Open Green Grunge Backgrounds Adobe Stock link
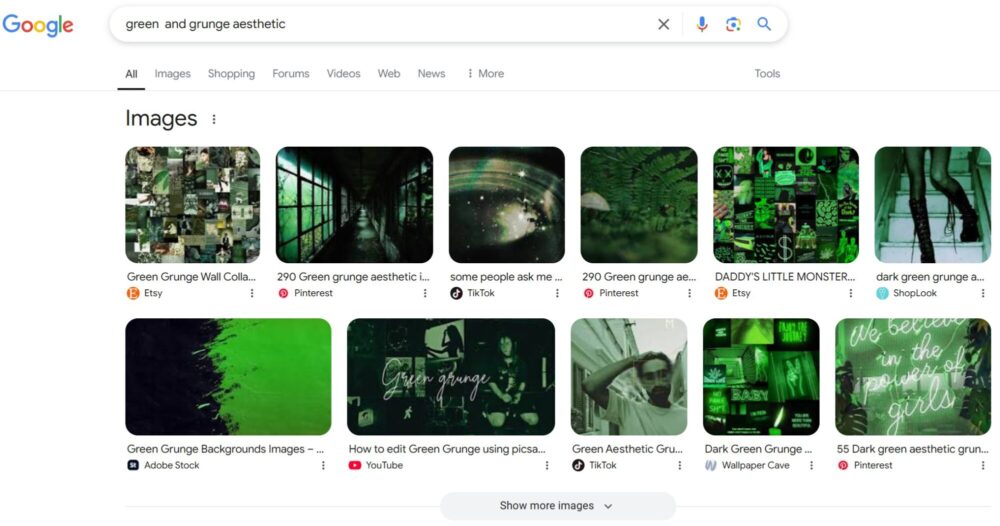Viewport: 1000px width, 526px height. pos(225,449)
